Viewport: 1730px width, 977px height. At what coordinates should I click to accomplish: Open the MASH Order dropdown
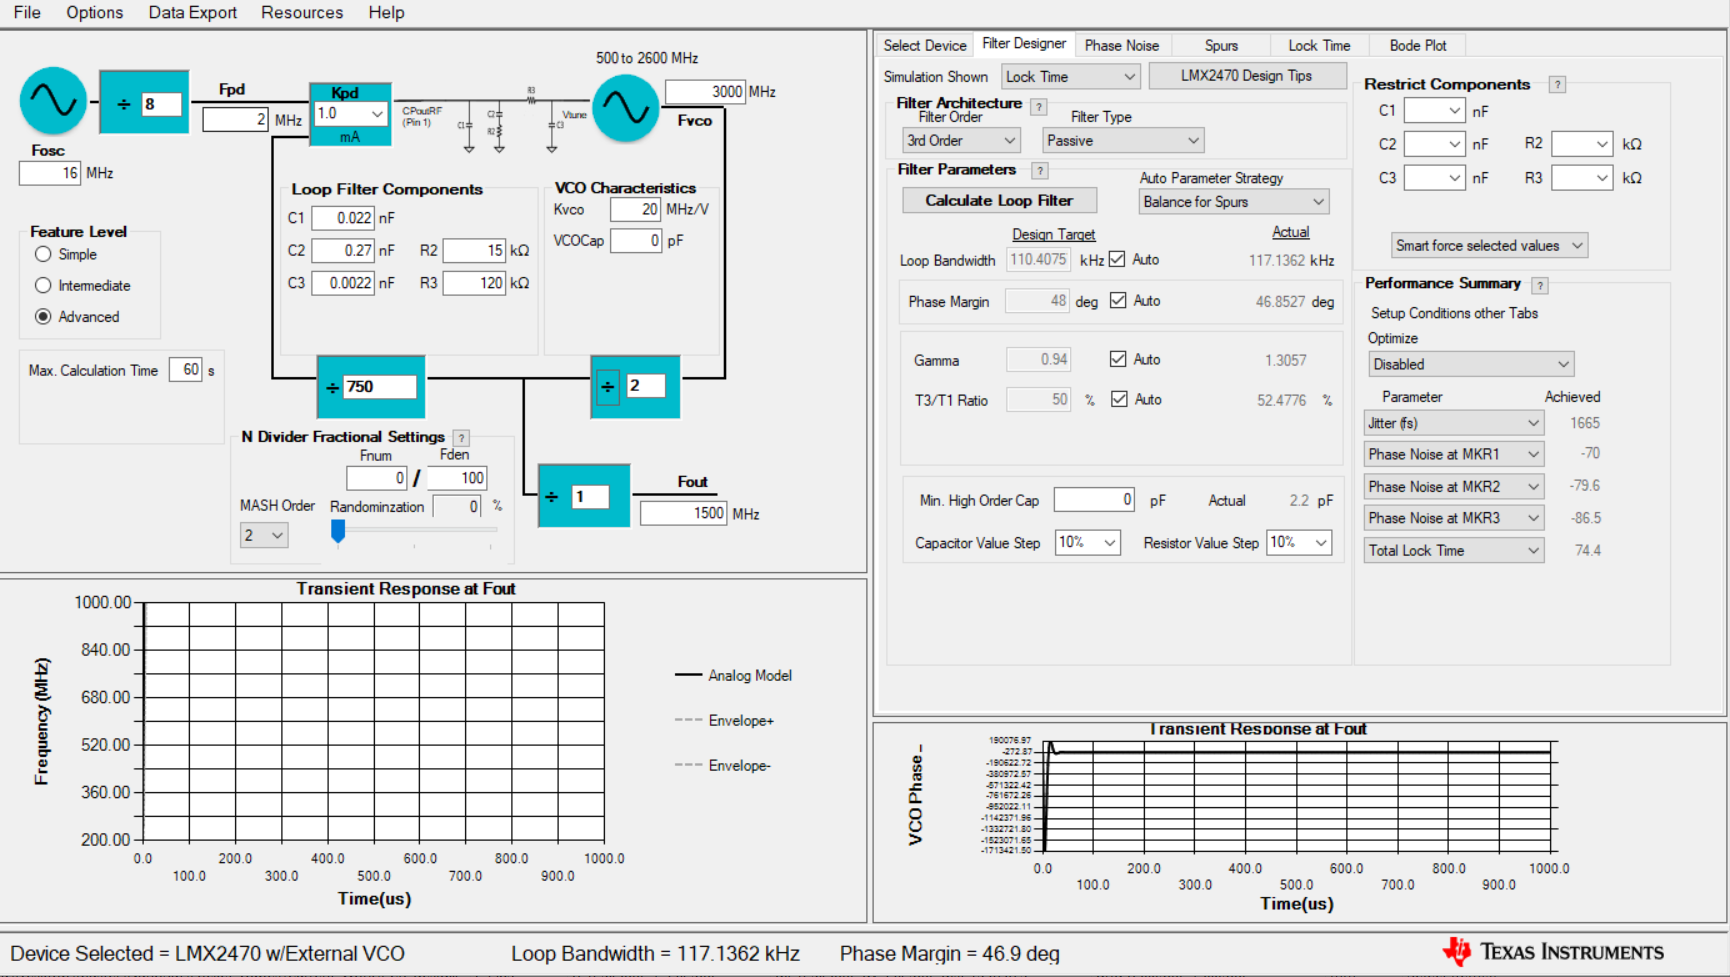(264, 535)
